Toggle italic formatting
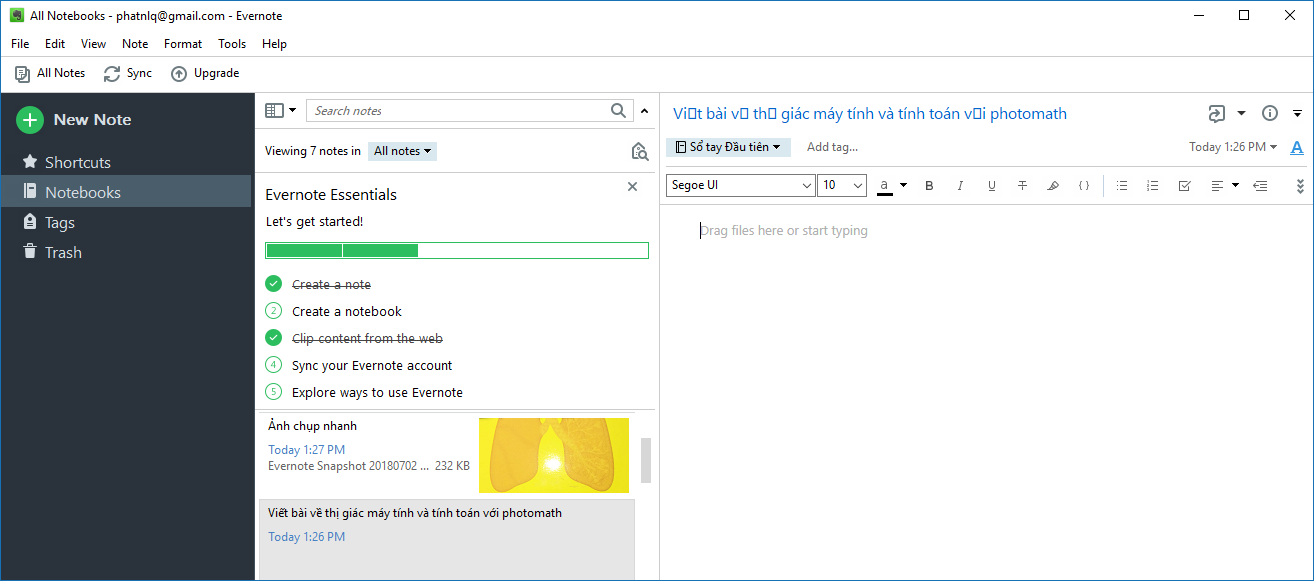The height and width of the screenshot is (581, 1314). point(960,186)
